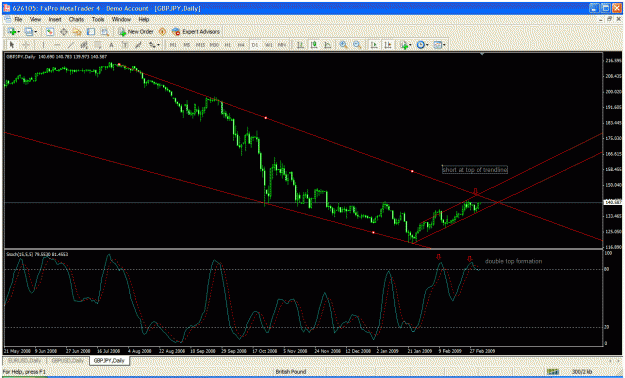
Task: Open the Periods clock dropdown
Action: pyautogui.click(x=422, y=45)
